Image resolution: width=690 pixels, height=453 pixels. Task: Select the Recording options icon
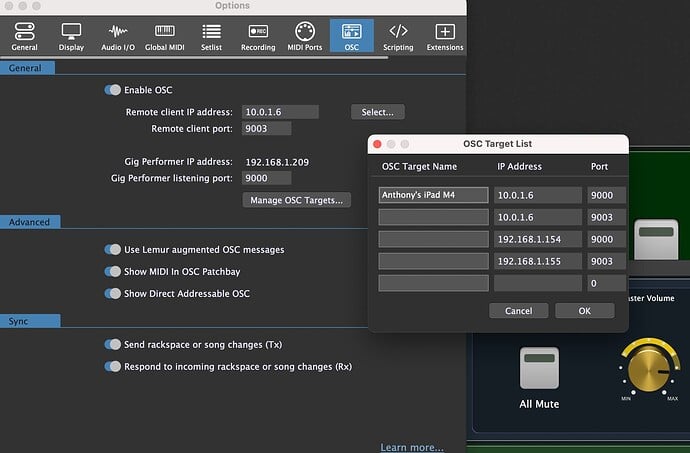click(258, 31)
